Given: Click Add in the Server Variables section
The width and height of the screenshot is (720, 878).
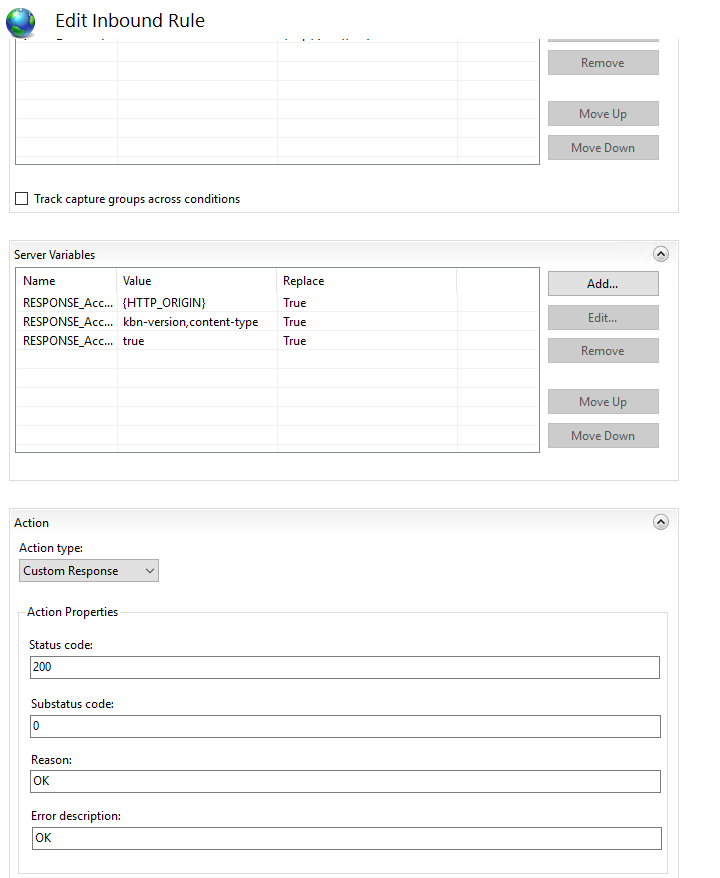Looking at the screenshot, I should coord(602,283).
